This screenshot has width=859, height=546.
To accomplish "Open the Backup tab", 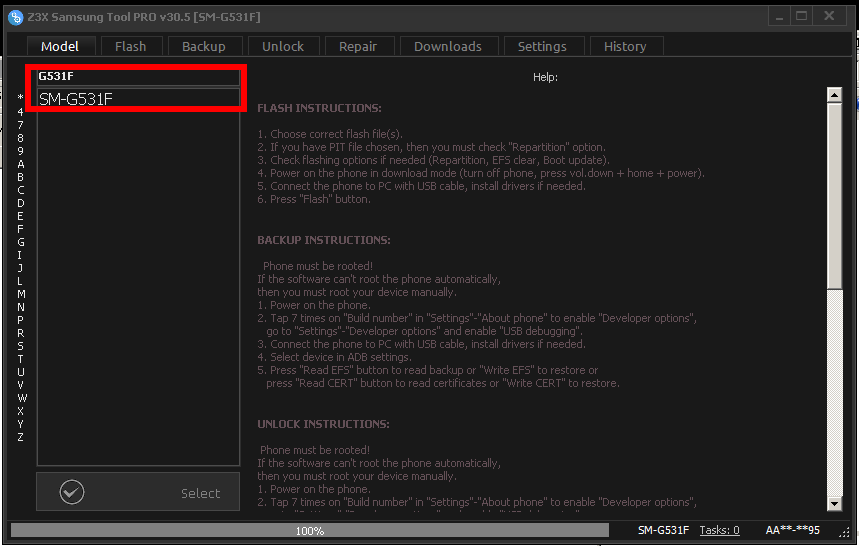I will pyautogui.click(x=204, y=47).
